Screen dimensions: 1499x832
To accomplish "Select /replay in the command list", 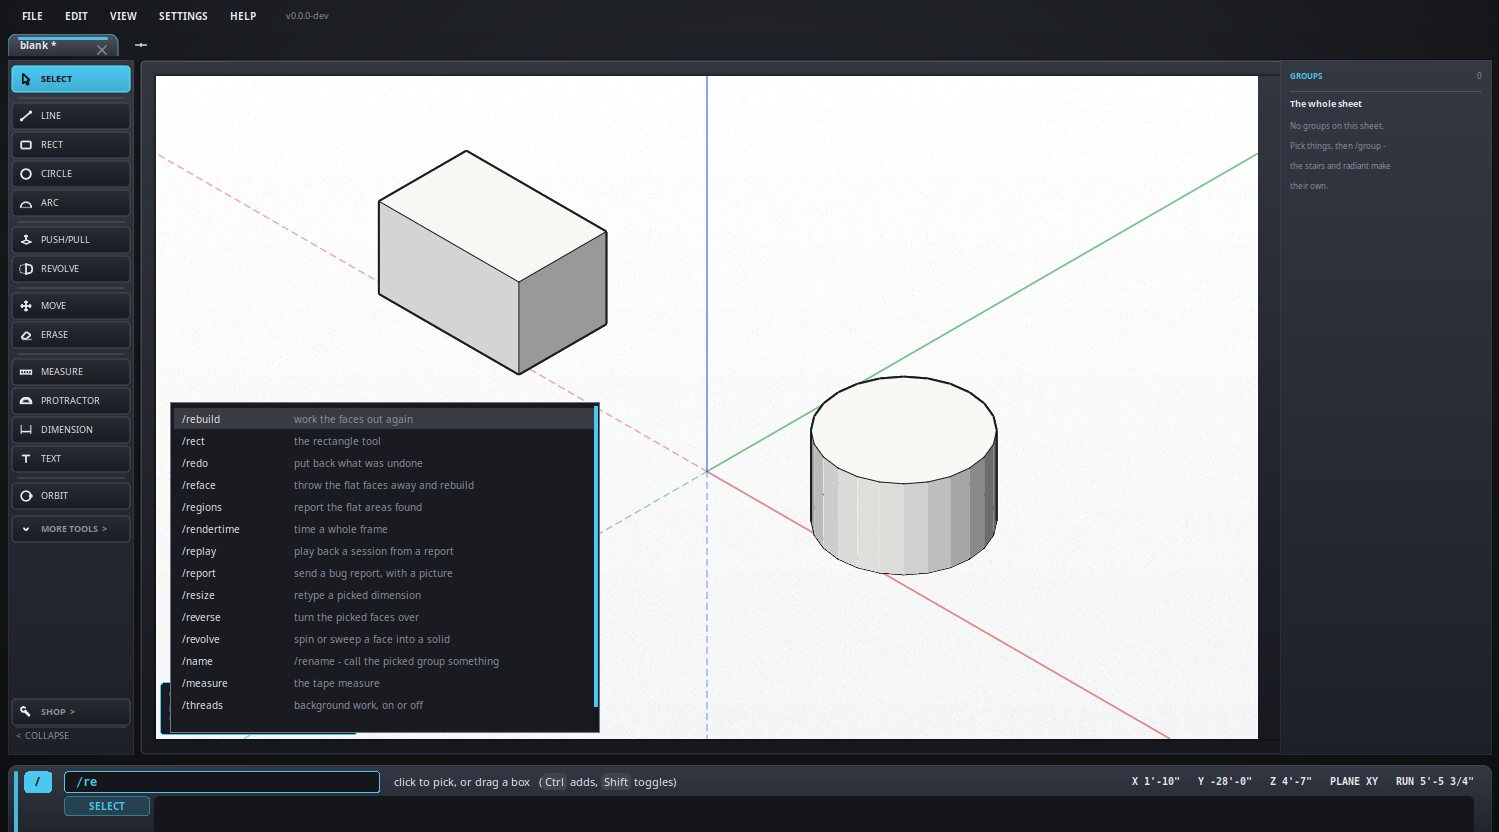I will tap(384, 551).
